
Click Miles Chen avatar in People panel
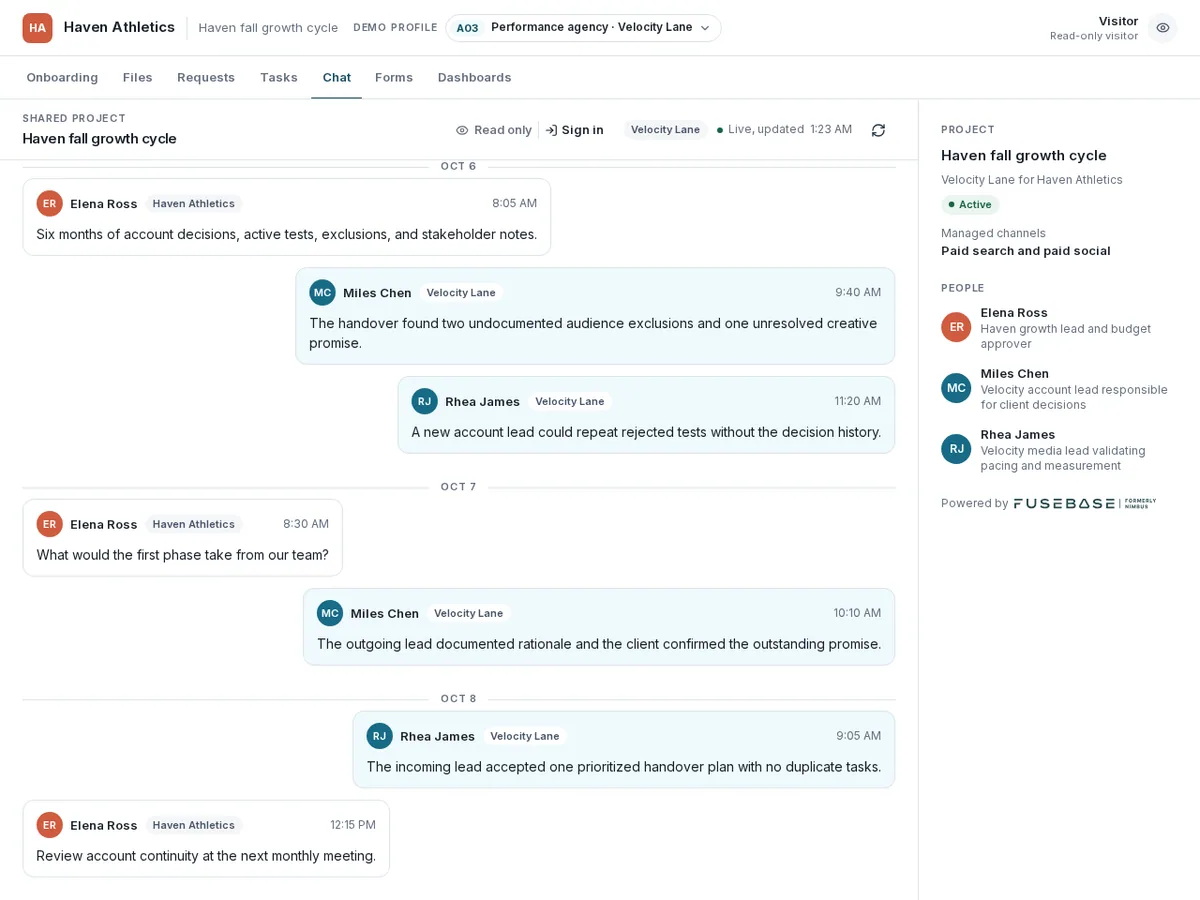(x=956, y=388)
